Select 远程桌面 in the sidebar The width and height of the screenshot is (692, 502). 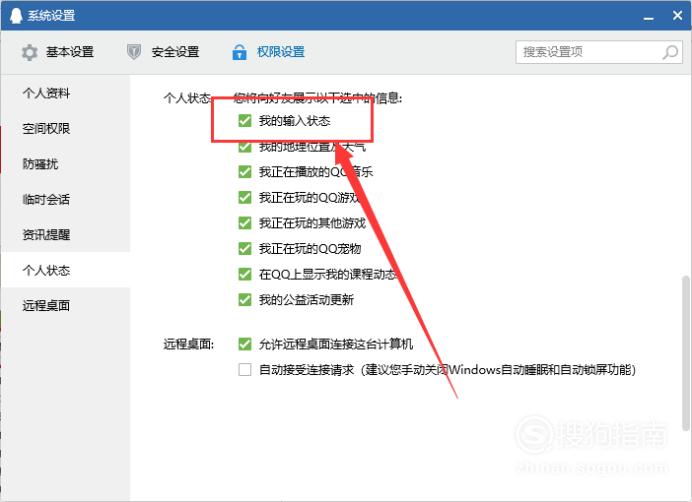pos(65,305)
